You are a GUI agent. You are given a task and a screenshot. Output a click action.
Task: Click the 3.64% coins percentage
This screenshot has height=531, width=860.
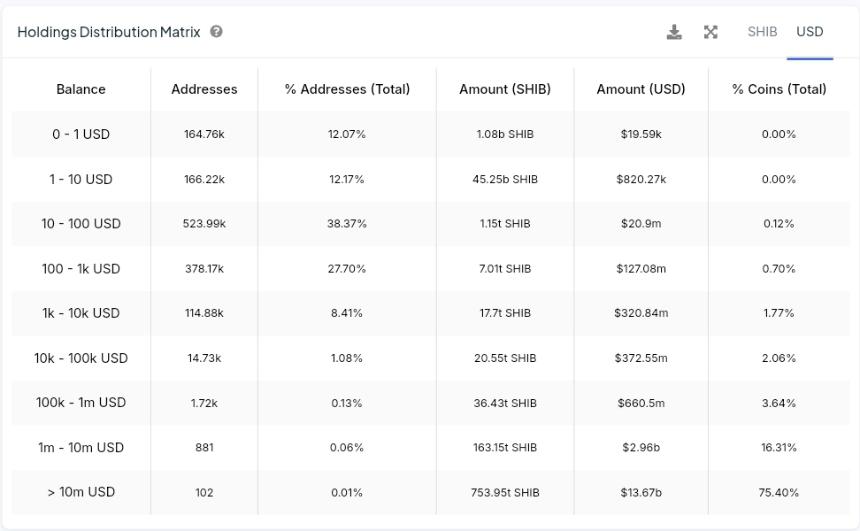coord(779,403)
